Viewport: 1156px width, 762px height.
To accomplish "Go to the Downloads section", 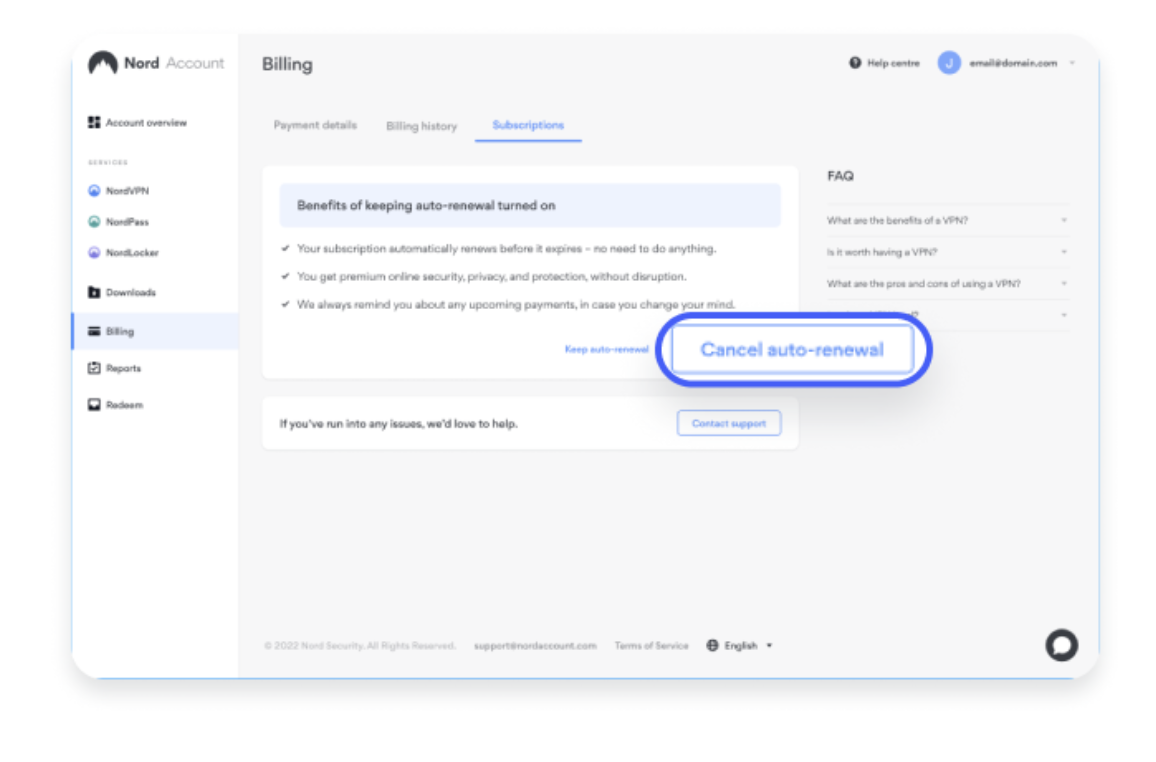I will (130, 293).
